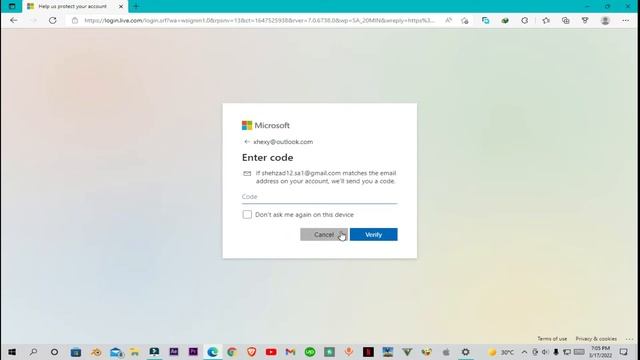Check 'Don't ask me again on this device'

(247, 214)
